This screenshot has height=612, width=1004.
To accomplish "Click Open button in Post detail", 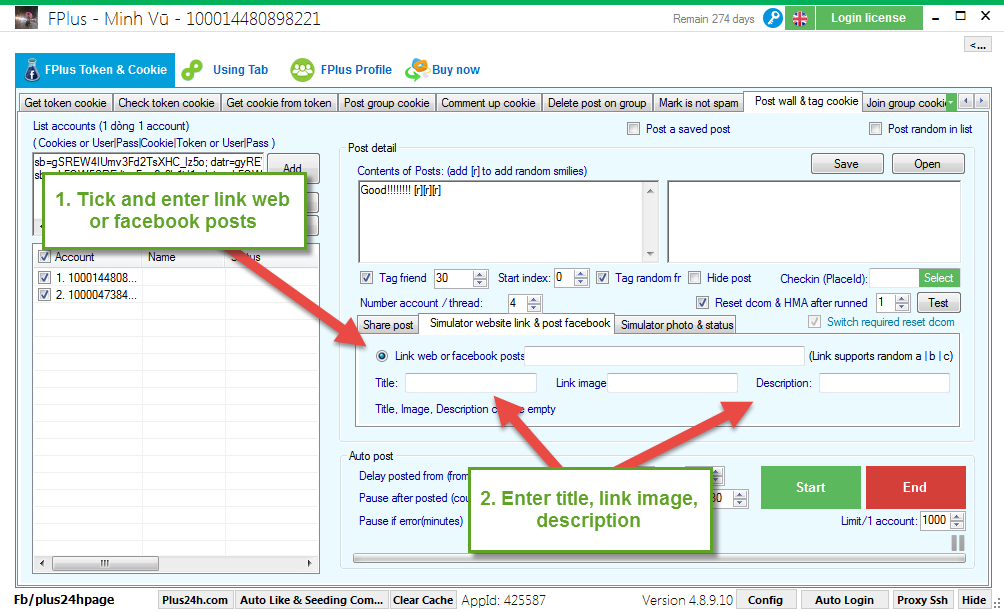I will pos(927,164).
